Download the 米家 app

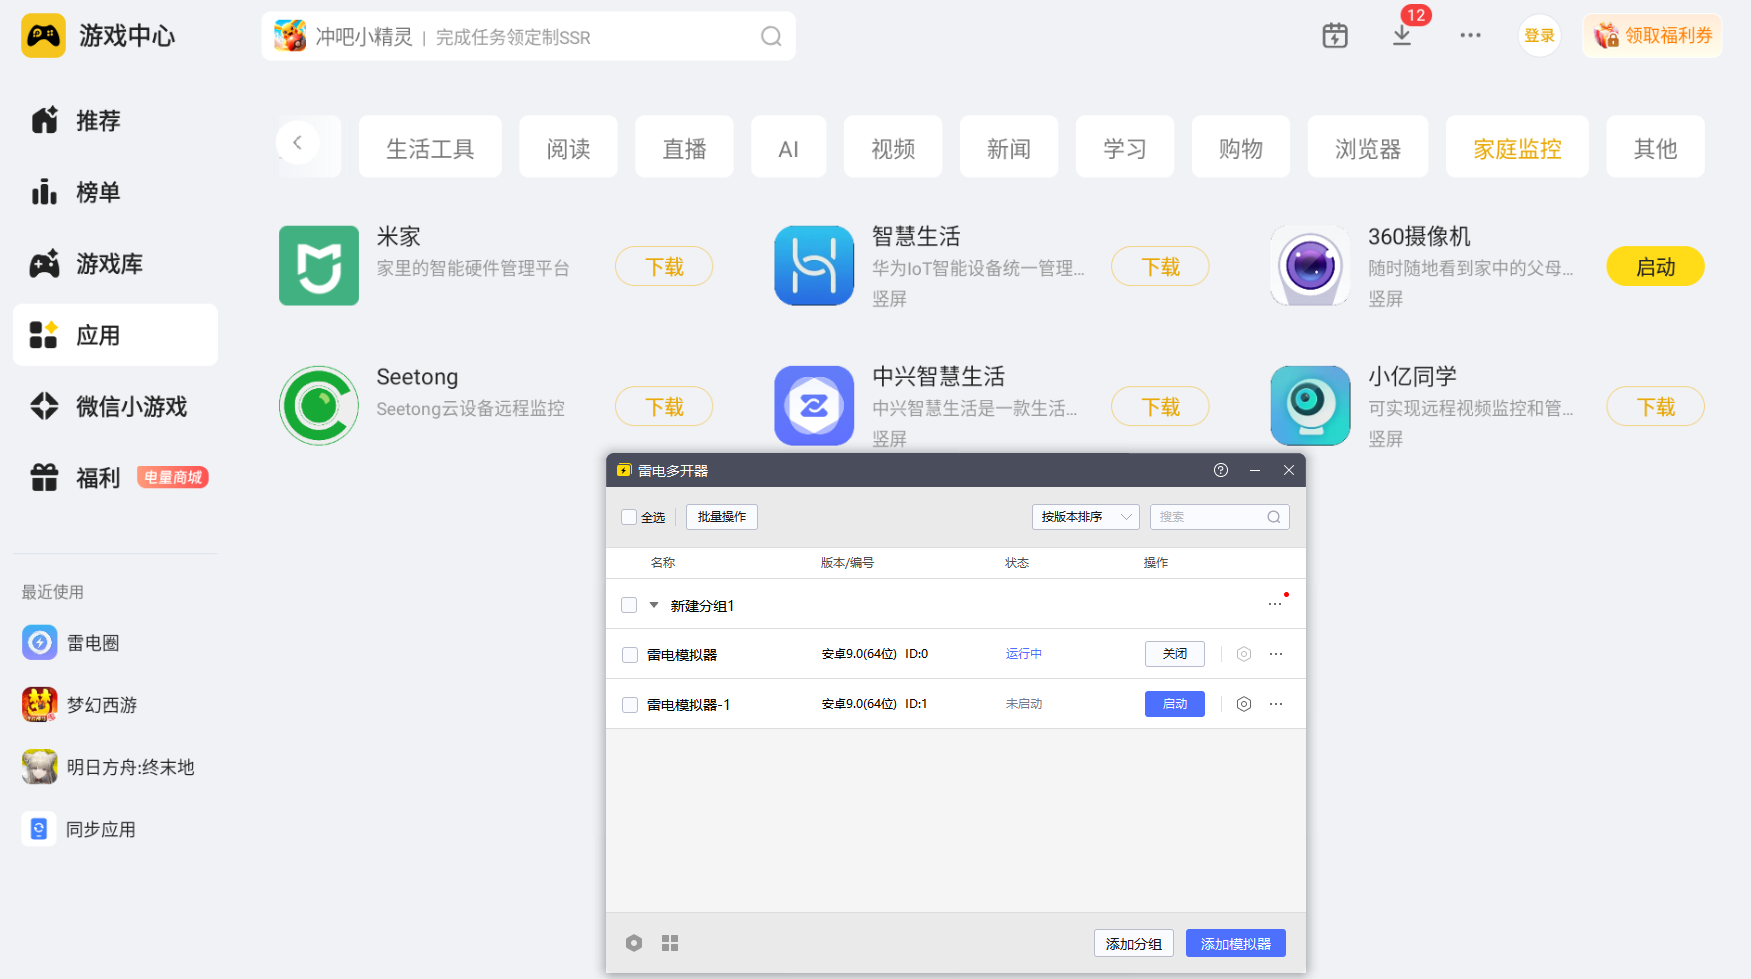664,266
